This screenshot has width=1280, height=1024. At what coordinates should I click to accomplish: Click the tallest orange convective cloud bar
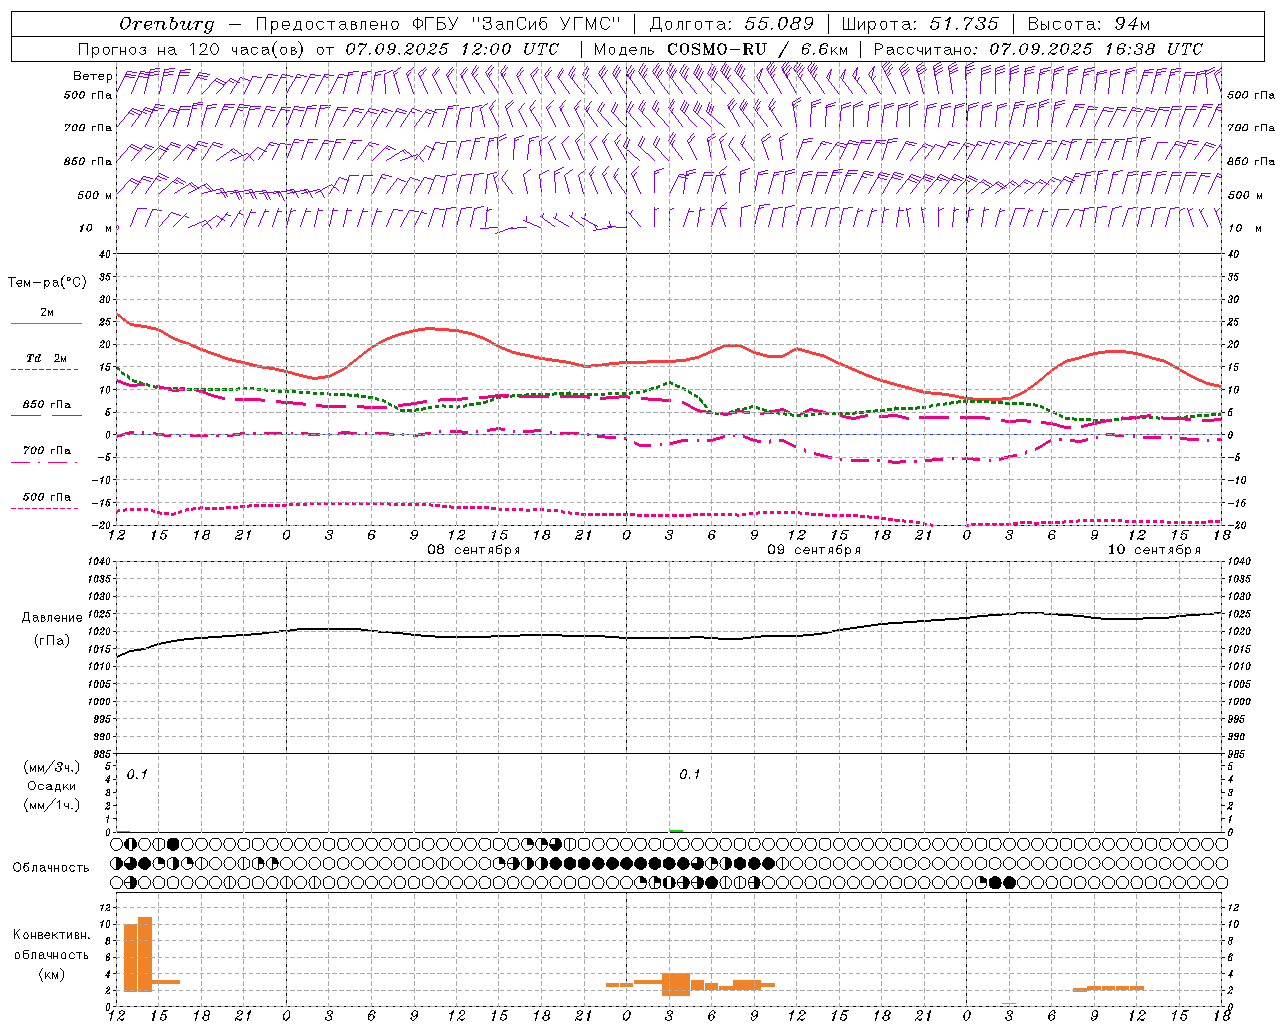coord(145,954)
